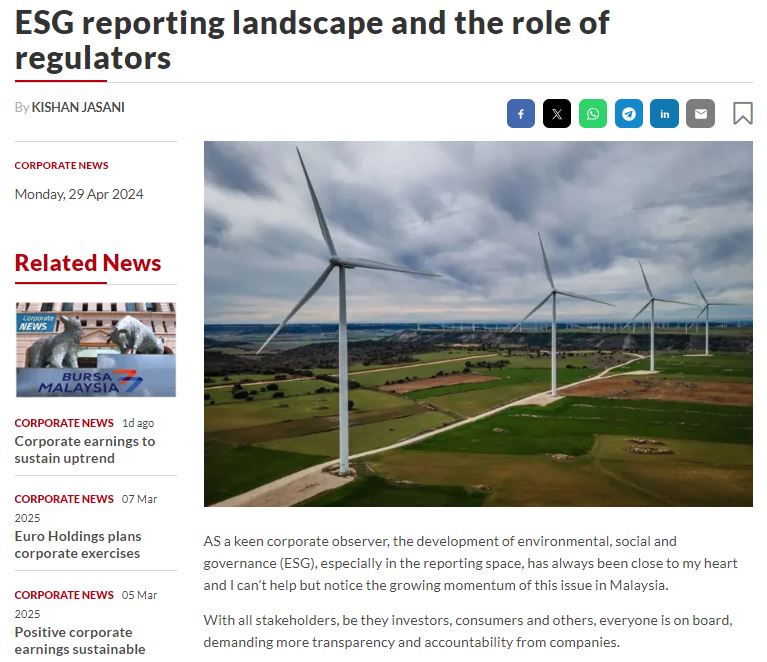Click the wind turbine article image
767x662 pixels.
478,323
